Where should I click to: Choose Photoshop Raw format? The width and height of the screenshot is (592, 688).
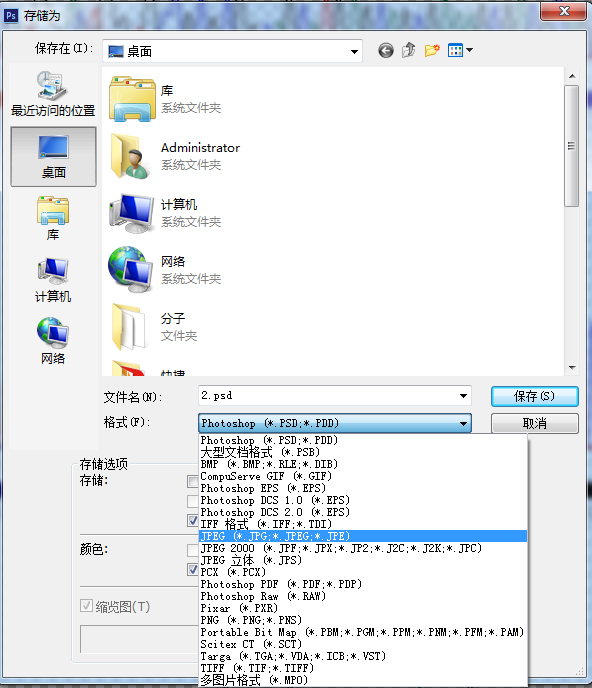[x=363, y=596]
